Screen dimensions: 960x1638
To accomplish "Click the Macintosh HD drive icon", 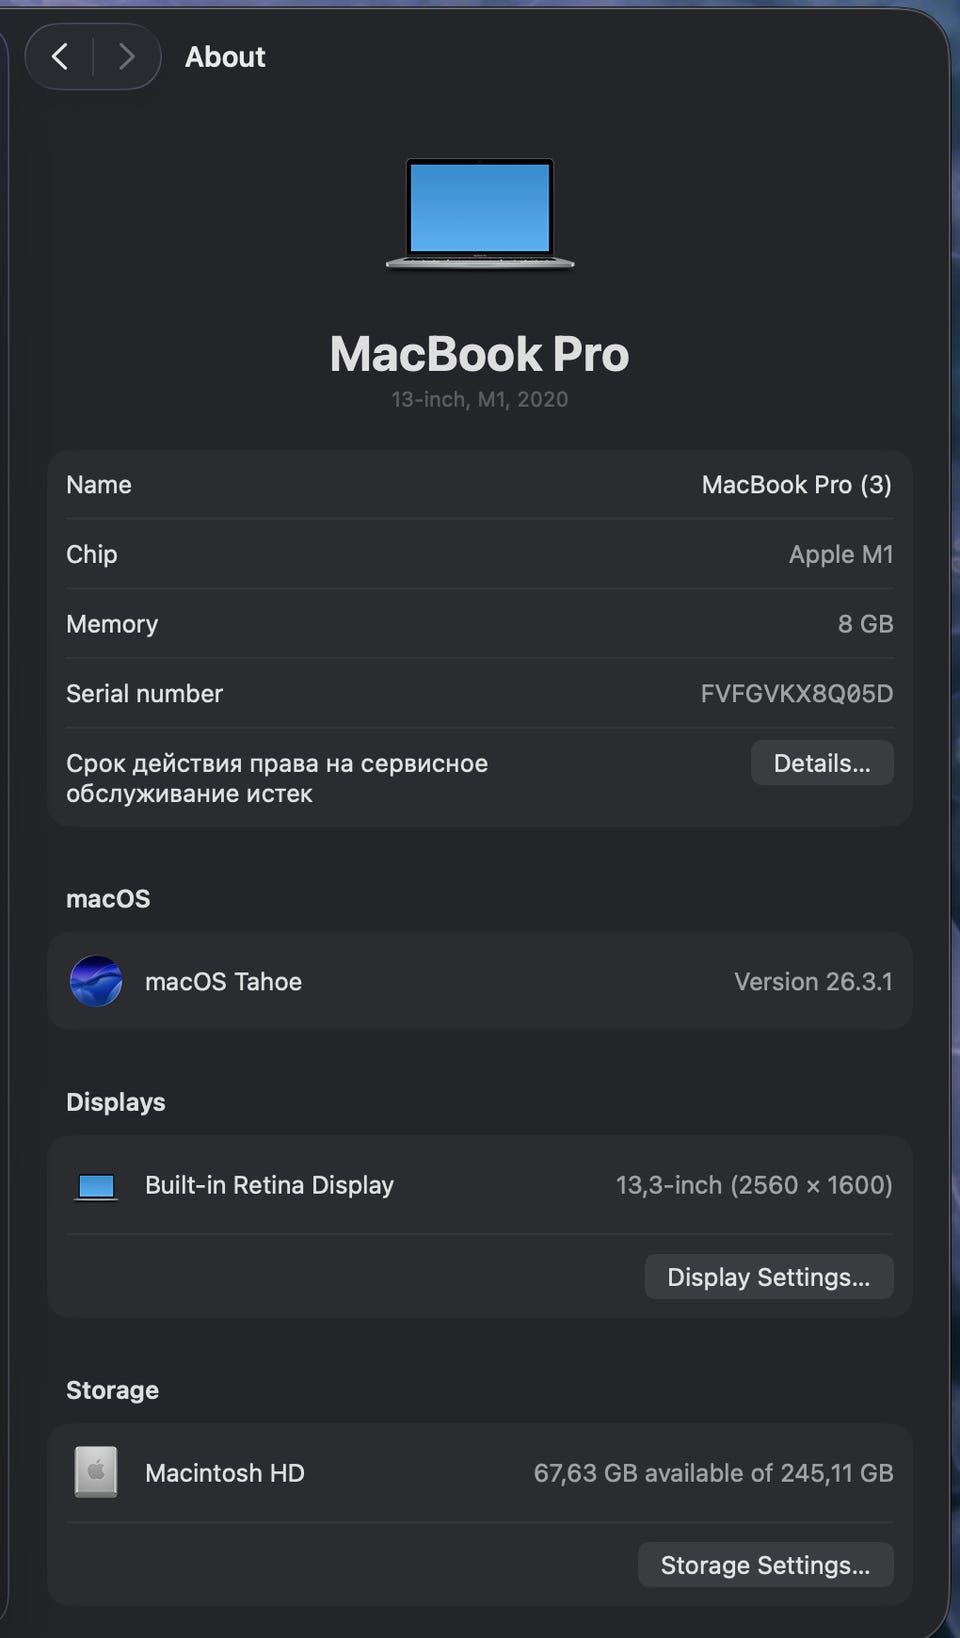I will coord(96,1472).
